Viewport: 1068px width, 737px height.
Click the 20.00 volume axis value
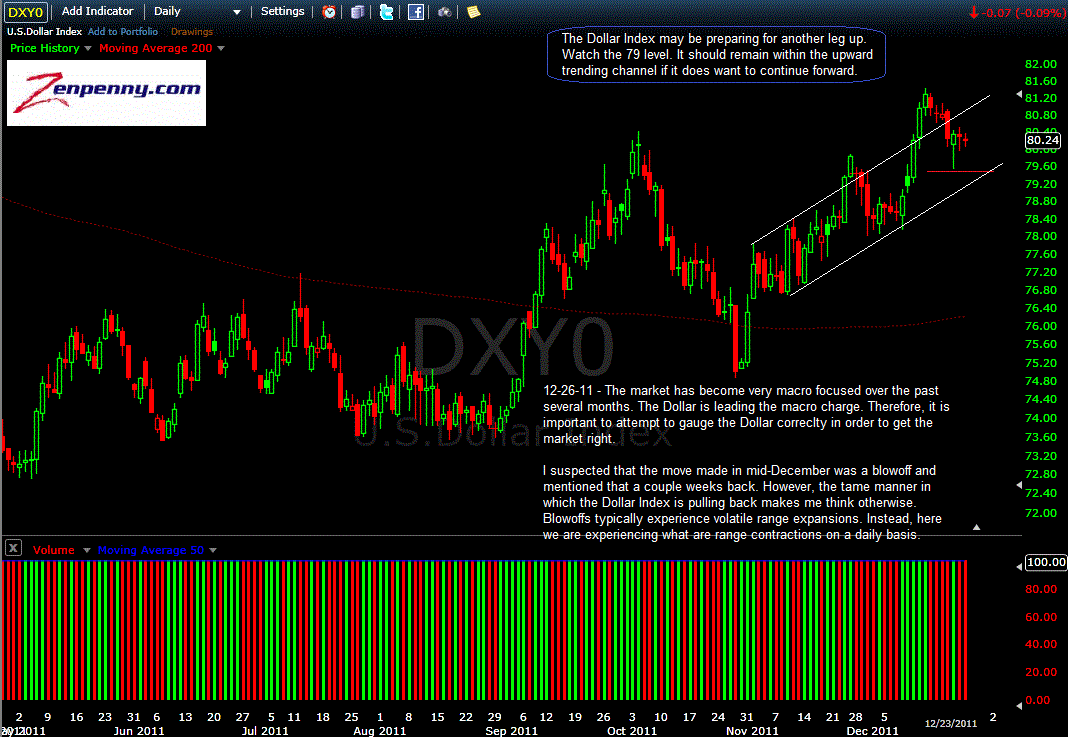click(1041, 672)
